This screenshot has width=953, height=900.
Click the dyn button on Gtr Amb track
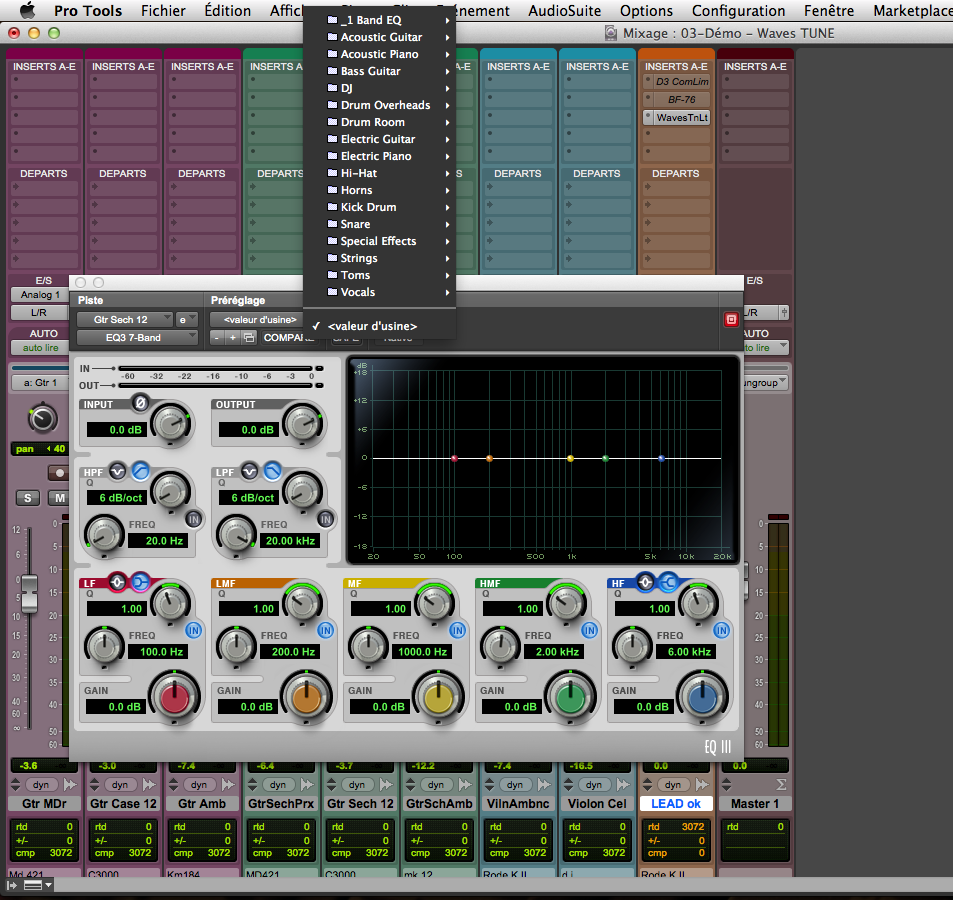pos(199,785)
